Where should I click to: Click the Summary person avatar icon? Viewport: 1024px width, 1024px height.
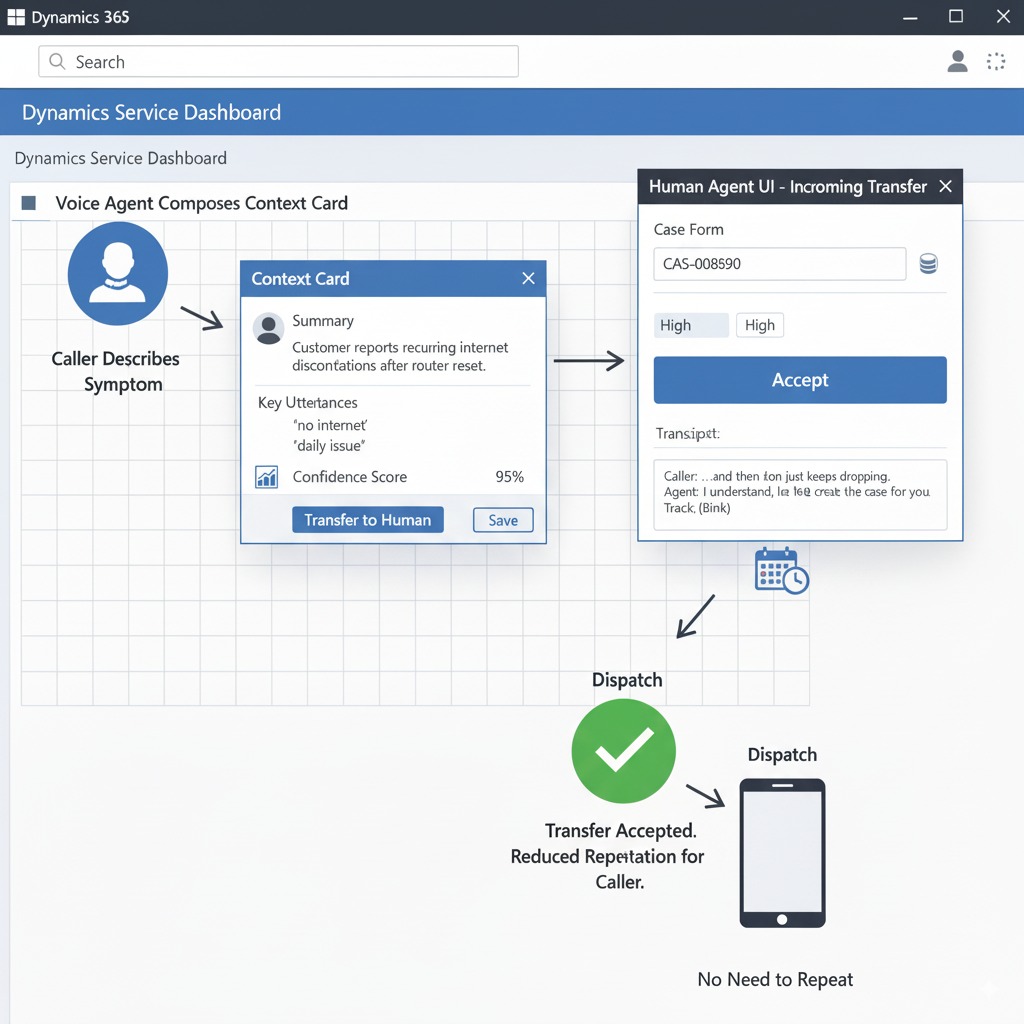coord(268,328)
